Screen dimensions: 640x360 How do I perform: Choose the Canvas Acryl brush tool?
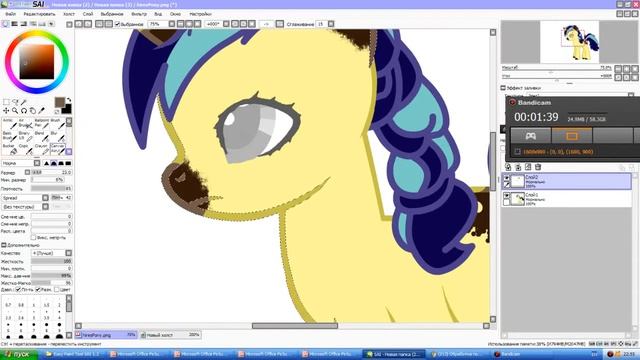click(57, 149)
